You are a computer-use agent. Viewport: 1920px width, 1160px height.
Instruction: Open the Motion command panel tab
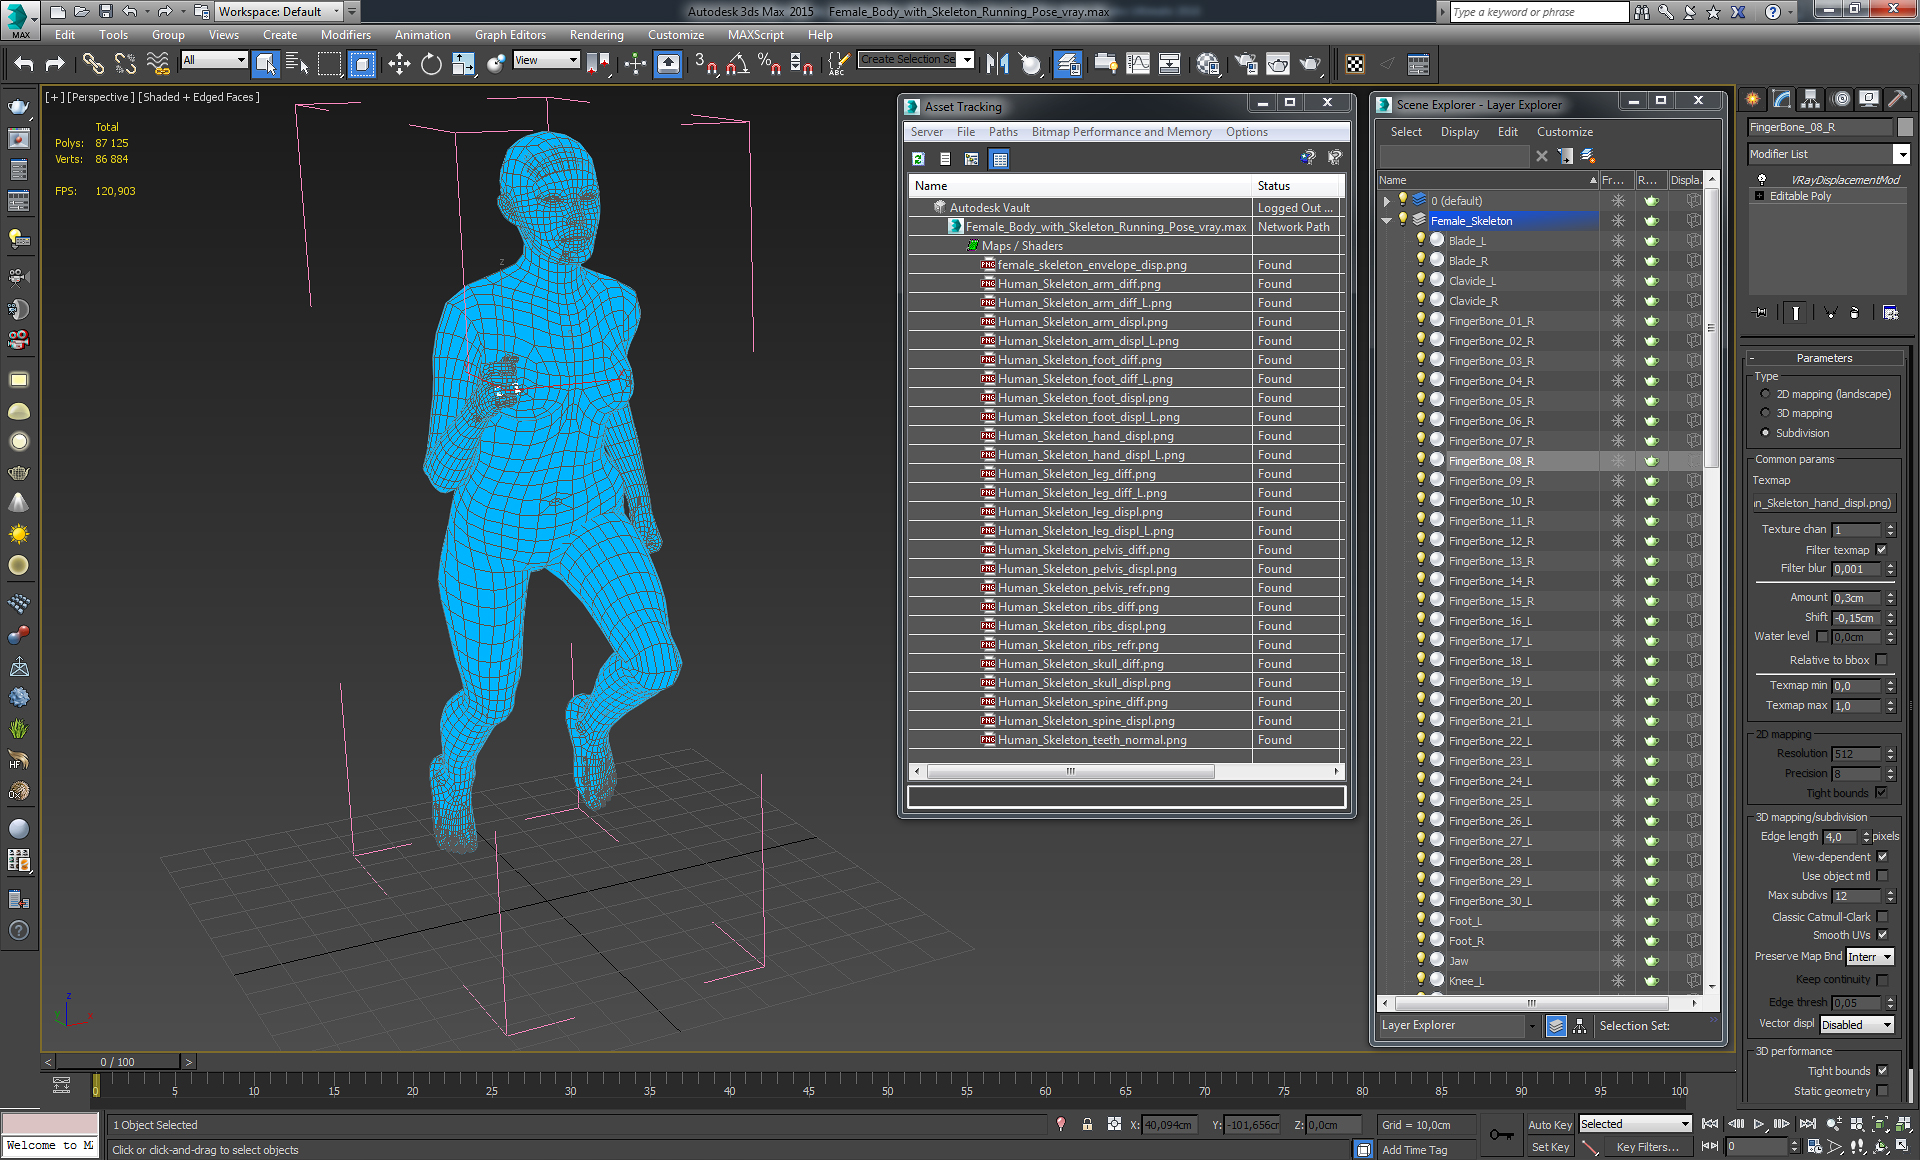pyautogui.click(x=1840, y=99)
